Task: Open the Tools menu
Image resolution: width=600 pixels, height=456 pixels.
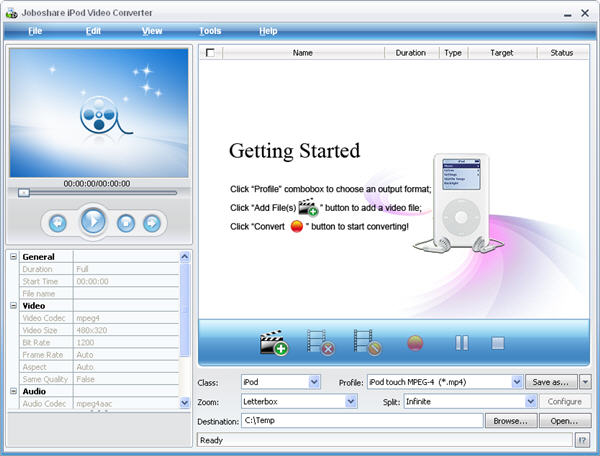Action: (x=210, y=31)
